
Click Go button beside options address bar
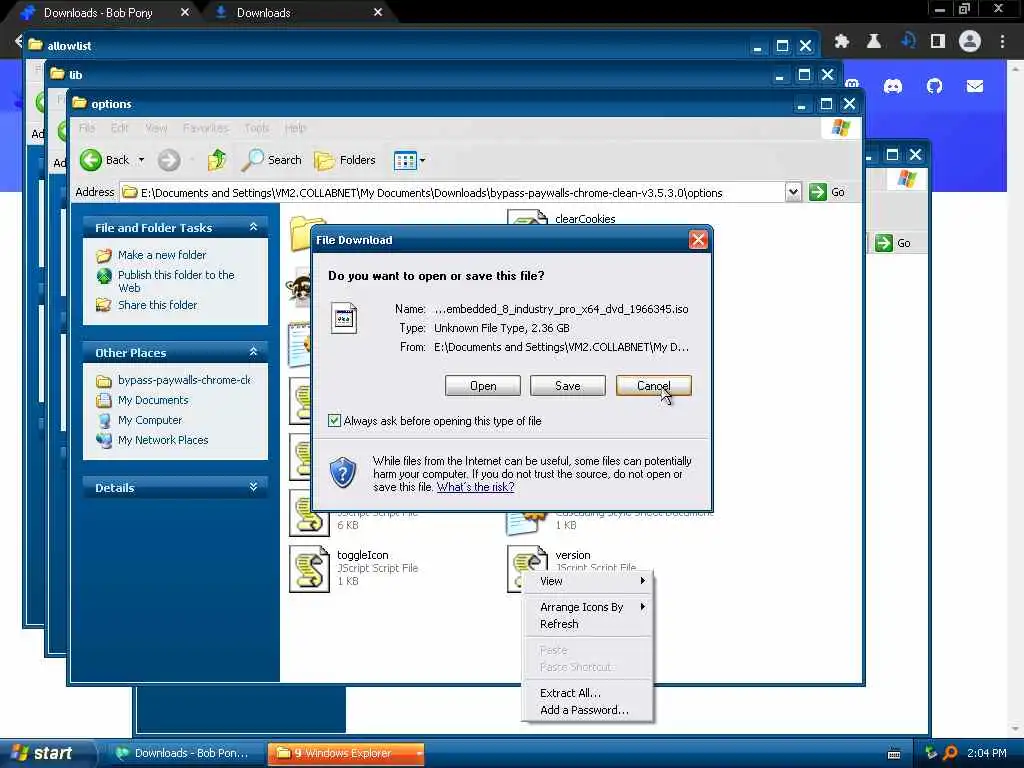(827, 192)
